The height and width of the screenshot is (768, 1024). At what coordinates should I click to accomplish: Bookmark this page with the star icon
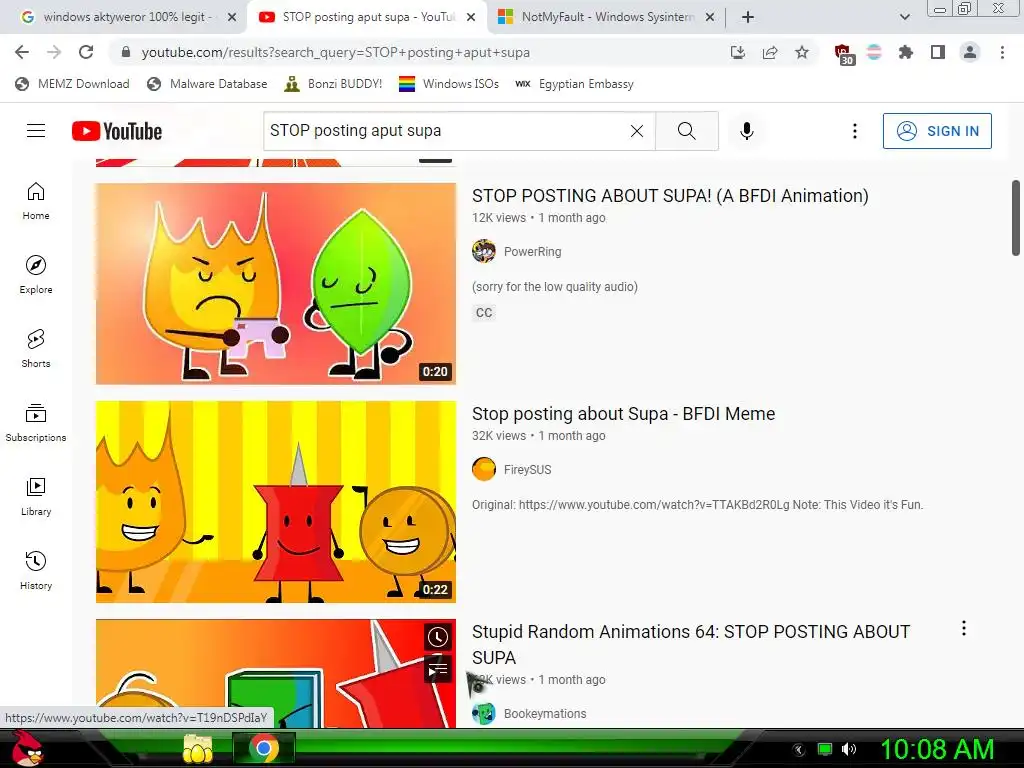802,52
